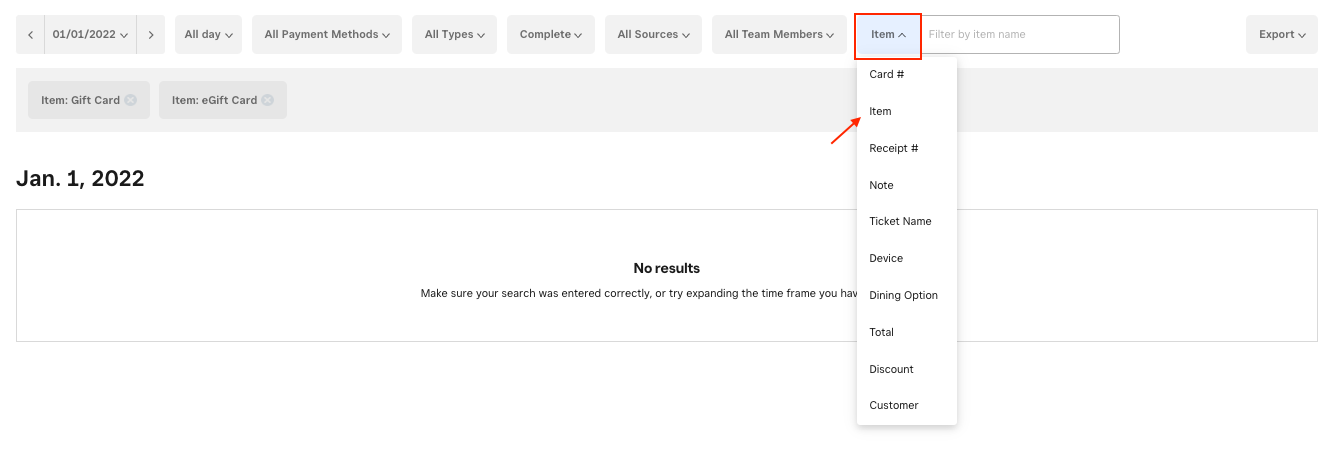
Task: Focus the Filter by item name field
Action: pyautogui.click(x=1019, y=35)
